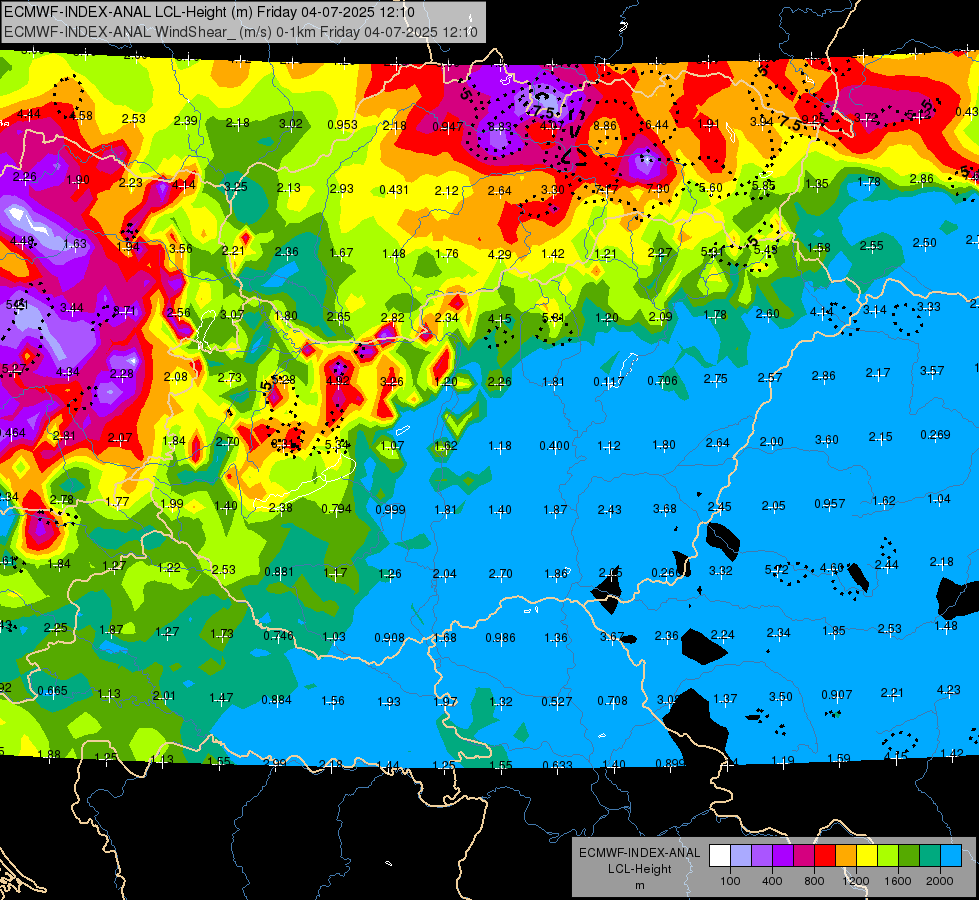This screenshot has width=979, height=900.
Task: Click the legend tick label 800
Action: (x=814, y=881)
